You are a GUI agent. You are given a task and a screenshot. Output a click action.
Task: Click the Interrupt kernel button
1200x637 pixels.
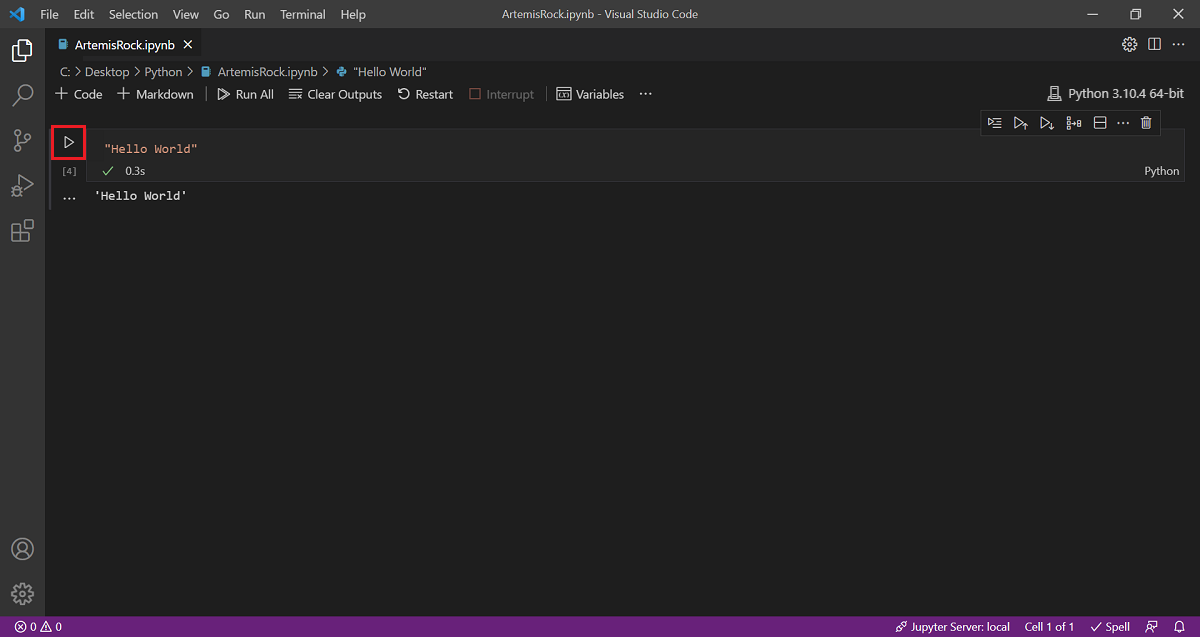(x=502, y=94)
